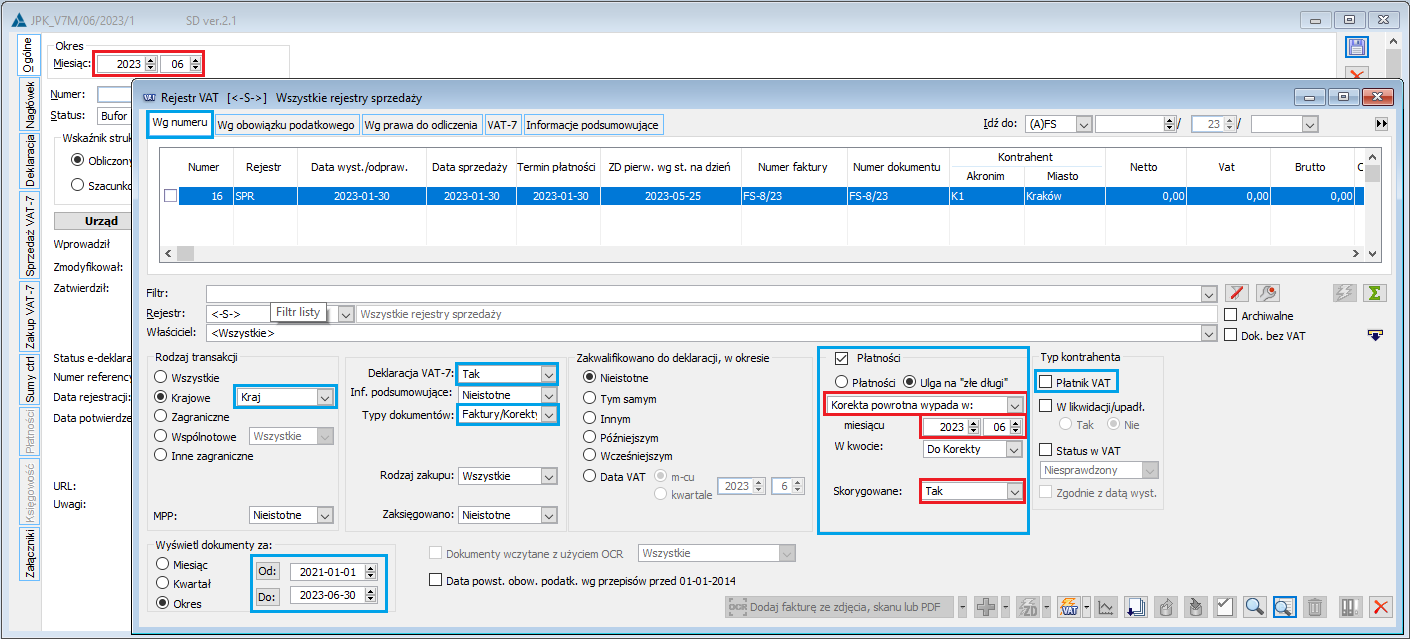Click the highlighted magnifier preview icon
The image size is (1410, 640).
tap(1285, 606)
